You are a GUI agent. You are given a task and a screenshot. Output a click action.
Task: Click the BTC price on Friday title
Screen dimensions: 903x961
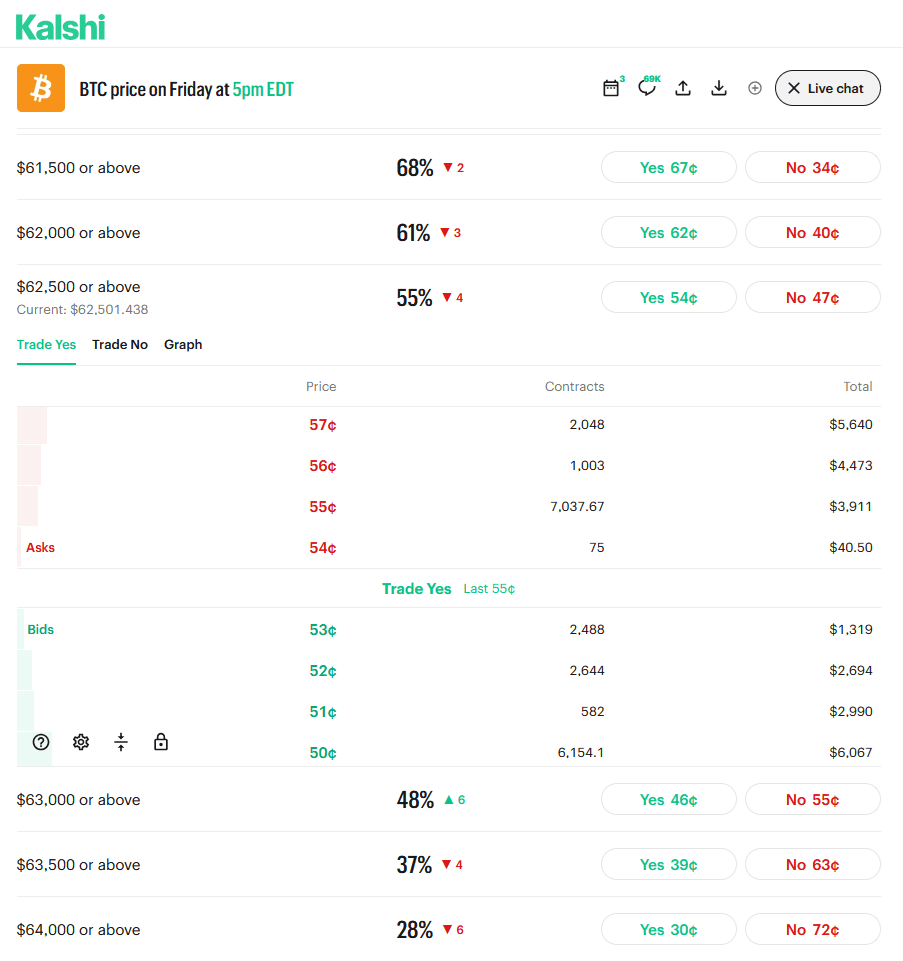tap(186, 89)
